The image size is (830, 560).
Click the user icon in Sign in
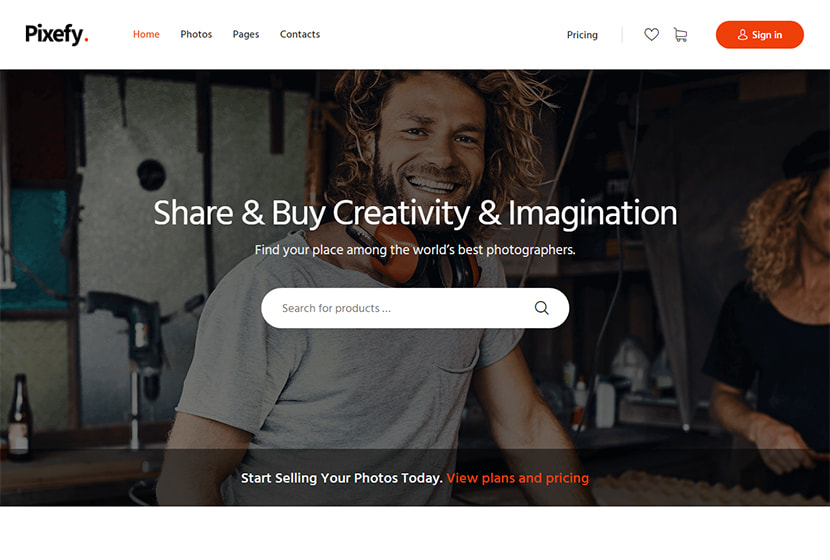click(x=742, y=35)
